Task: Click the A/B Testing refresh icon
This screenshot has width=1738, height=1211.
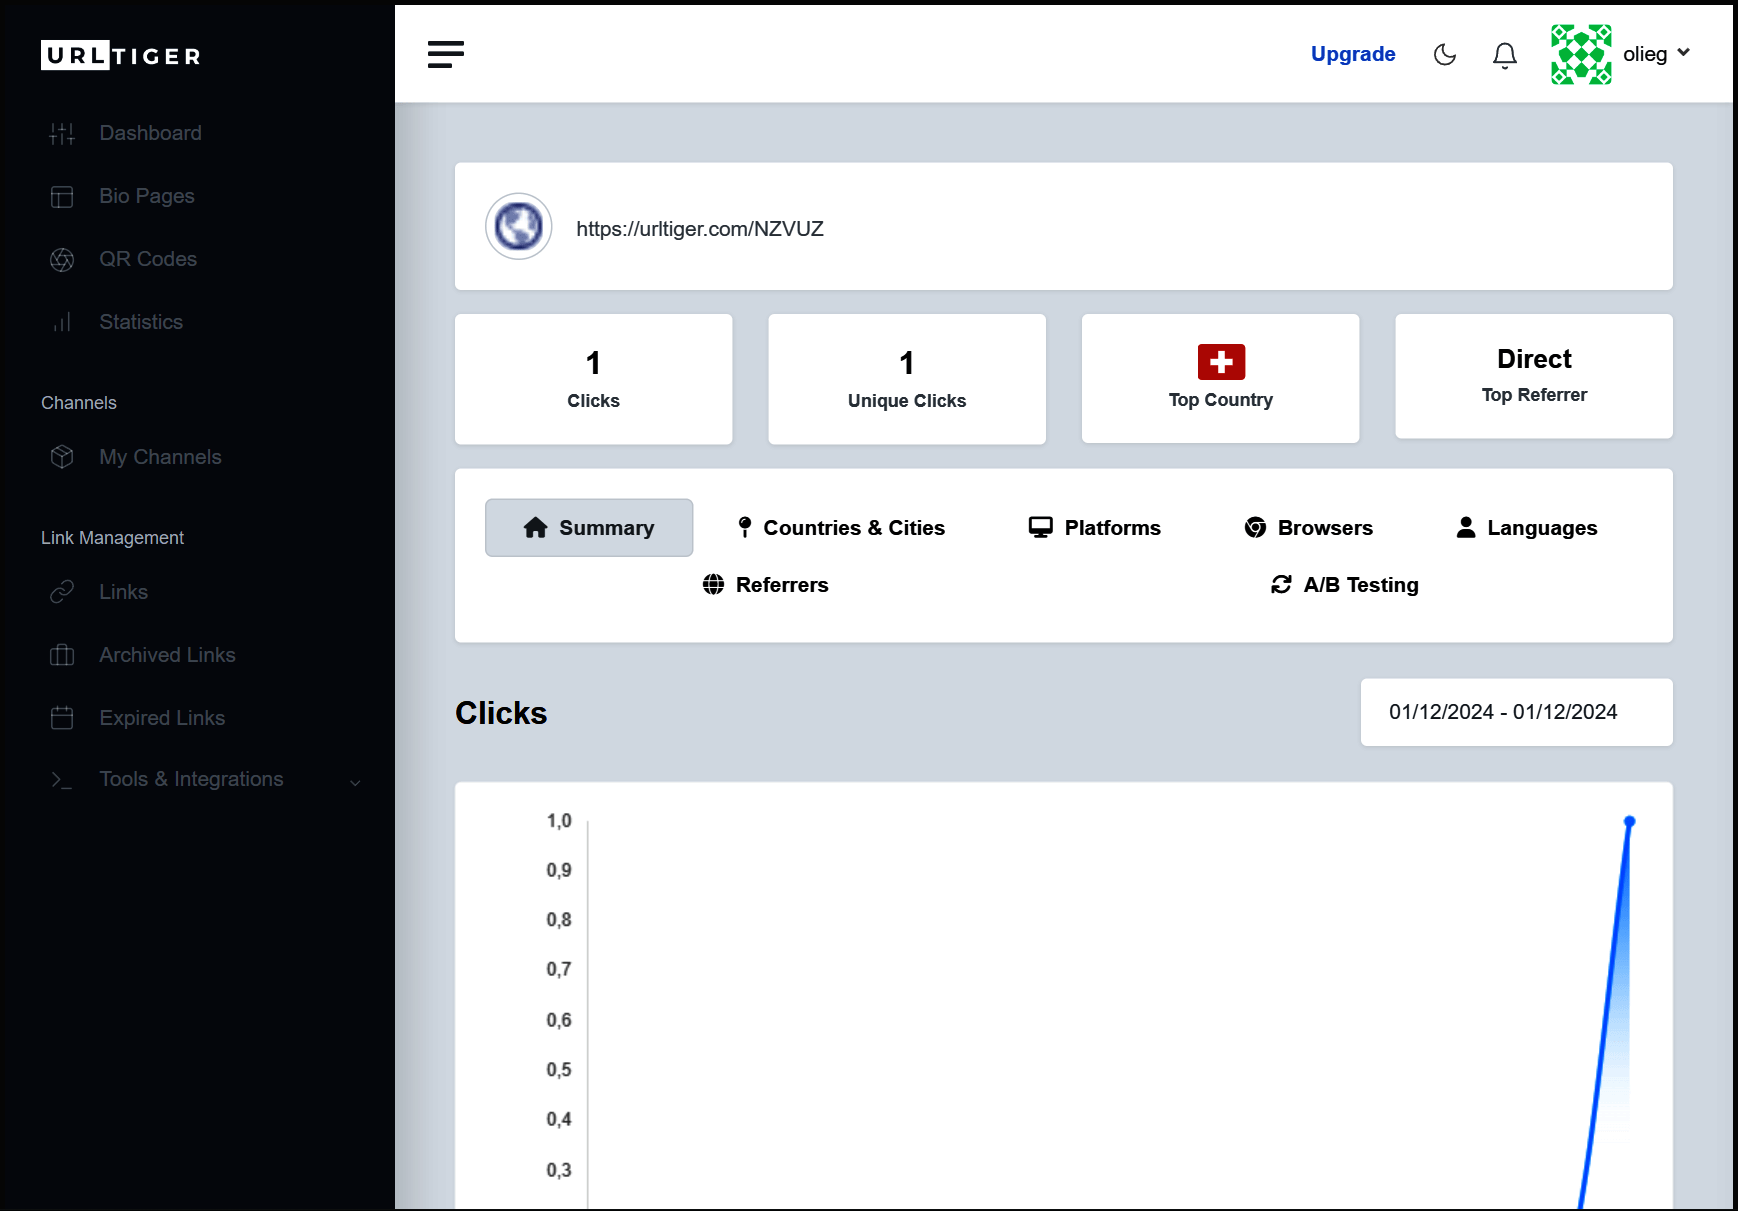Action: (1281, 585)
